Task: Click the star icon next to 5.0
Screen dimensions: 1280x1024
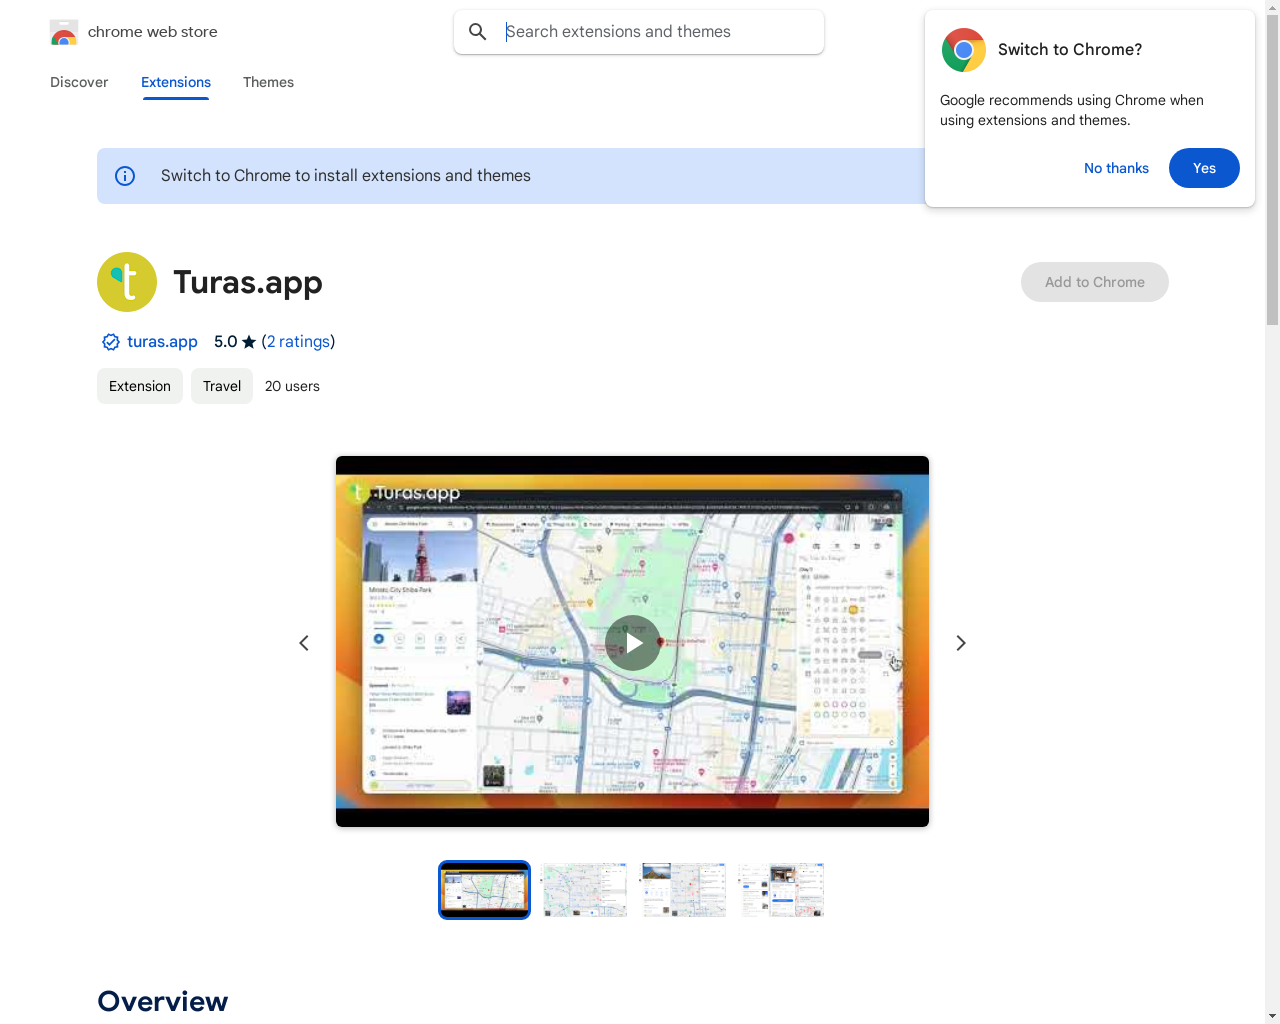Action: coord(249,342)
